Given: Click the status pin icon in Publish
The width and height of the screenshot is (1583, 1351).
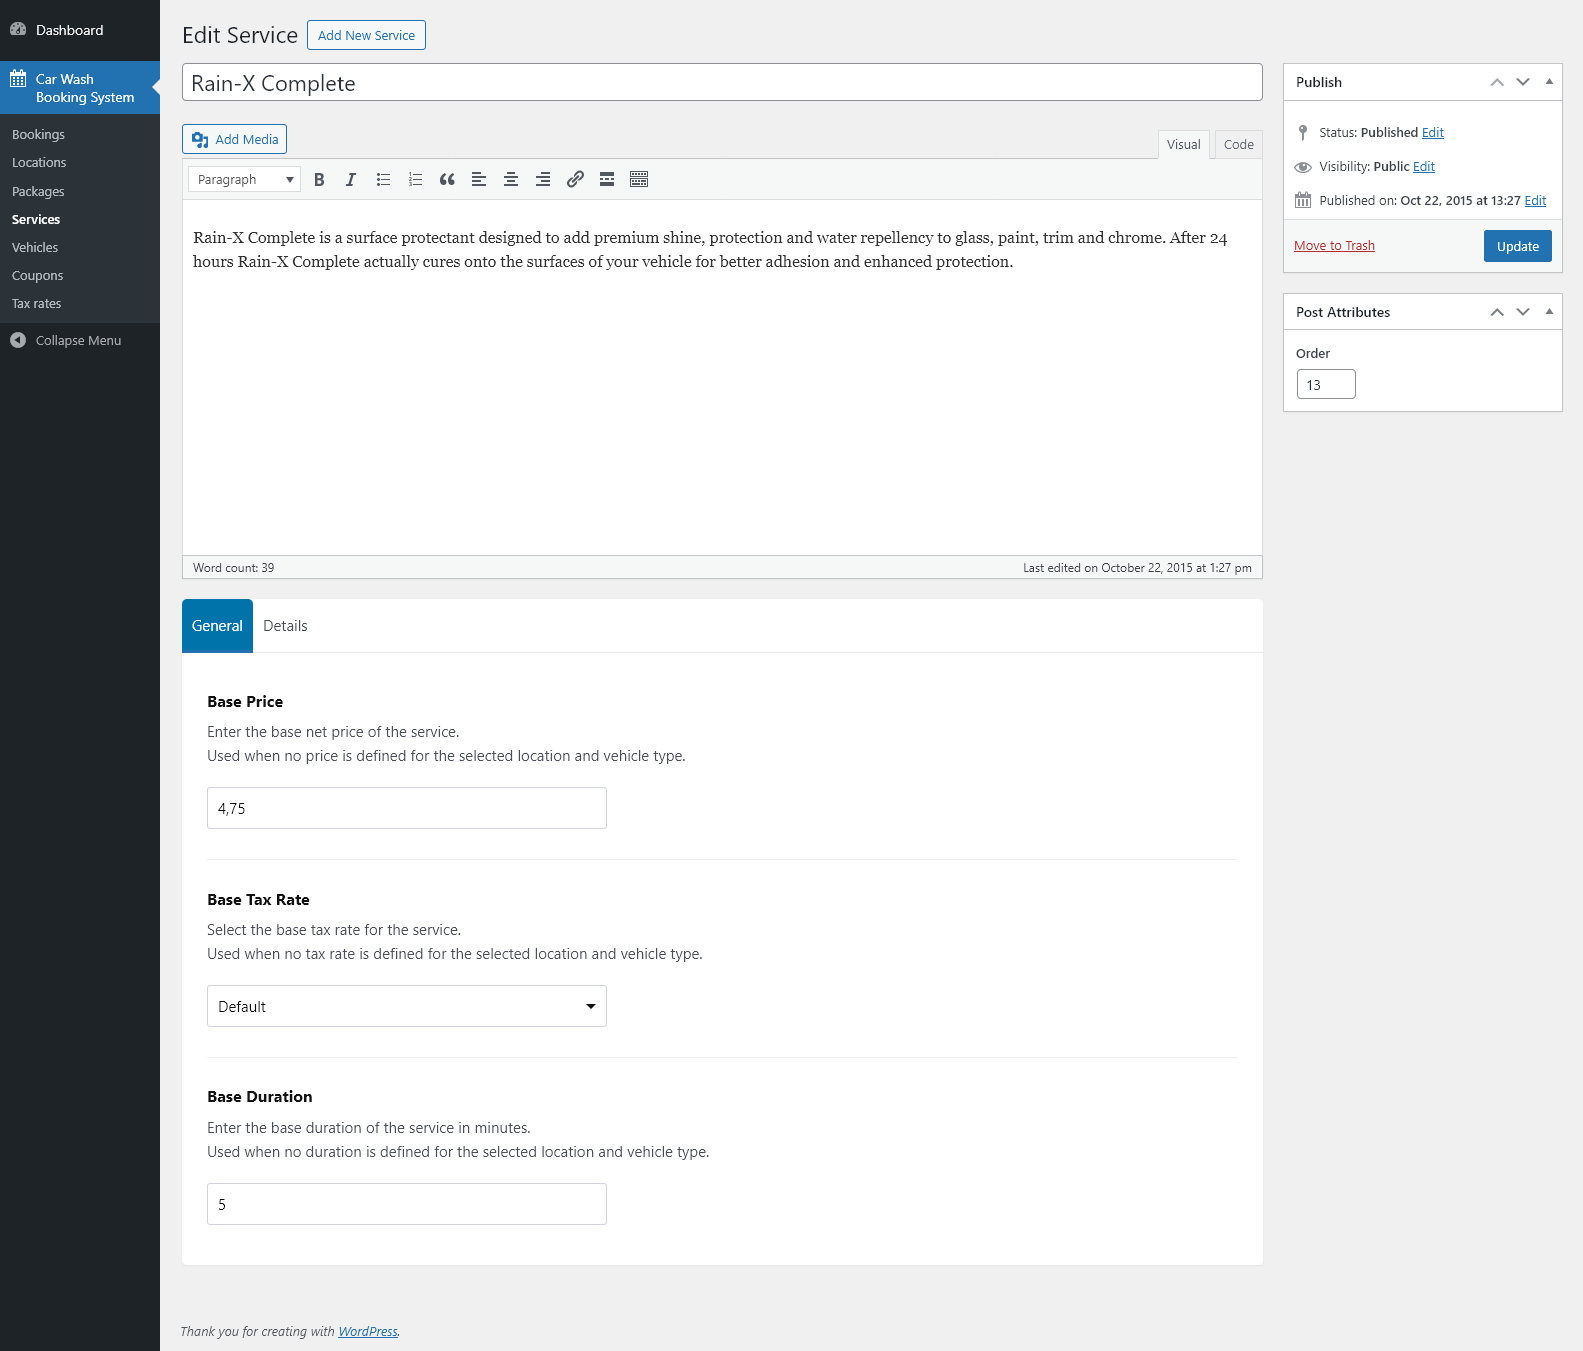Looking at the screenshot, I should point(1303,133).
